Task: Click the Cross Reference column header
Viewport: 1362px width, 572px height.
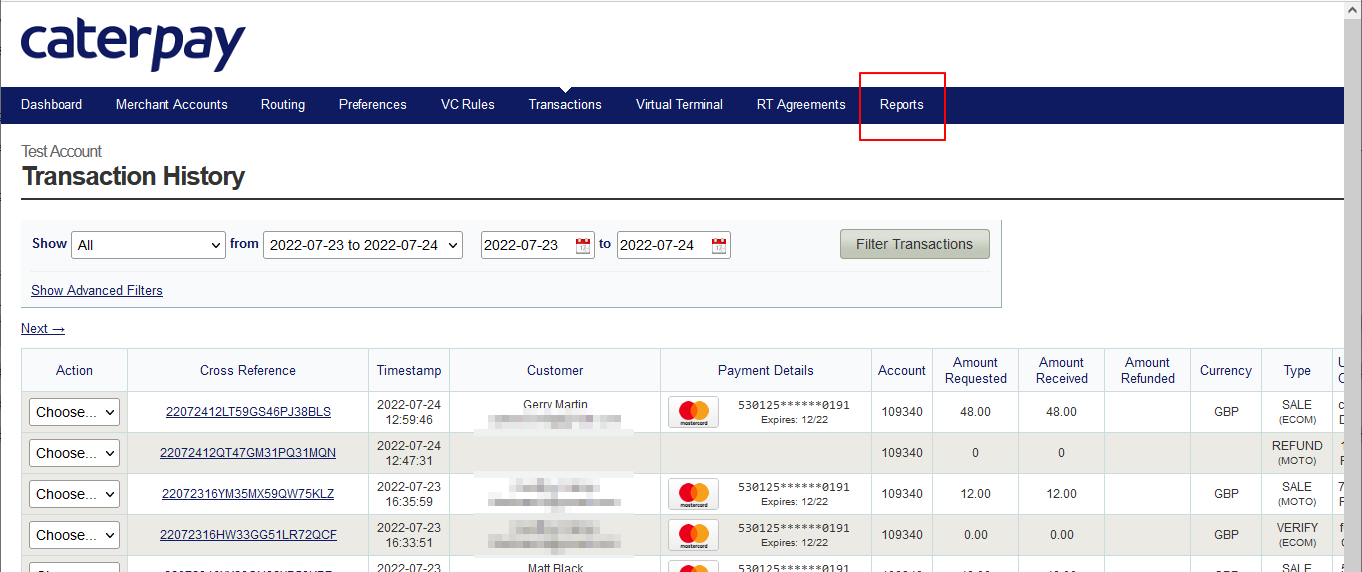Action: point(248,370)
